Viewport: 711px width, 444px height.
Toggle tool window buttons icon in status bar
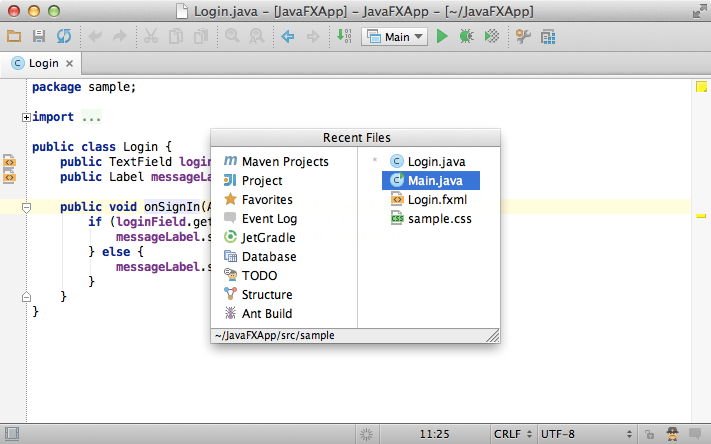12,434
